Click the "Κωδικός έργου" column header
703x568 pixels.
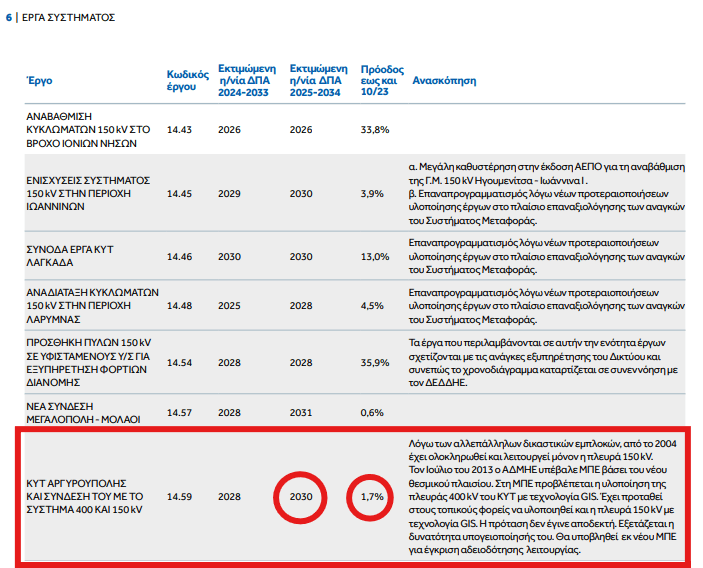tap(187, 80)
